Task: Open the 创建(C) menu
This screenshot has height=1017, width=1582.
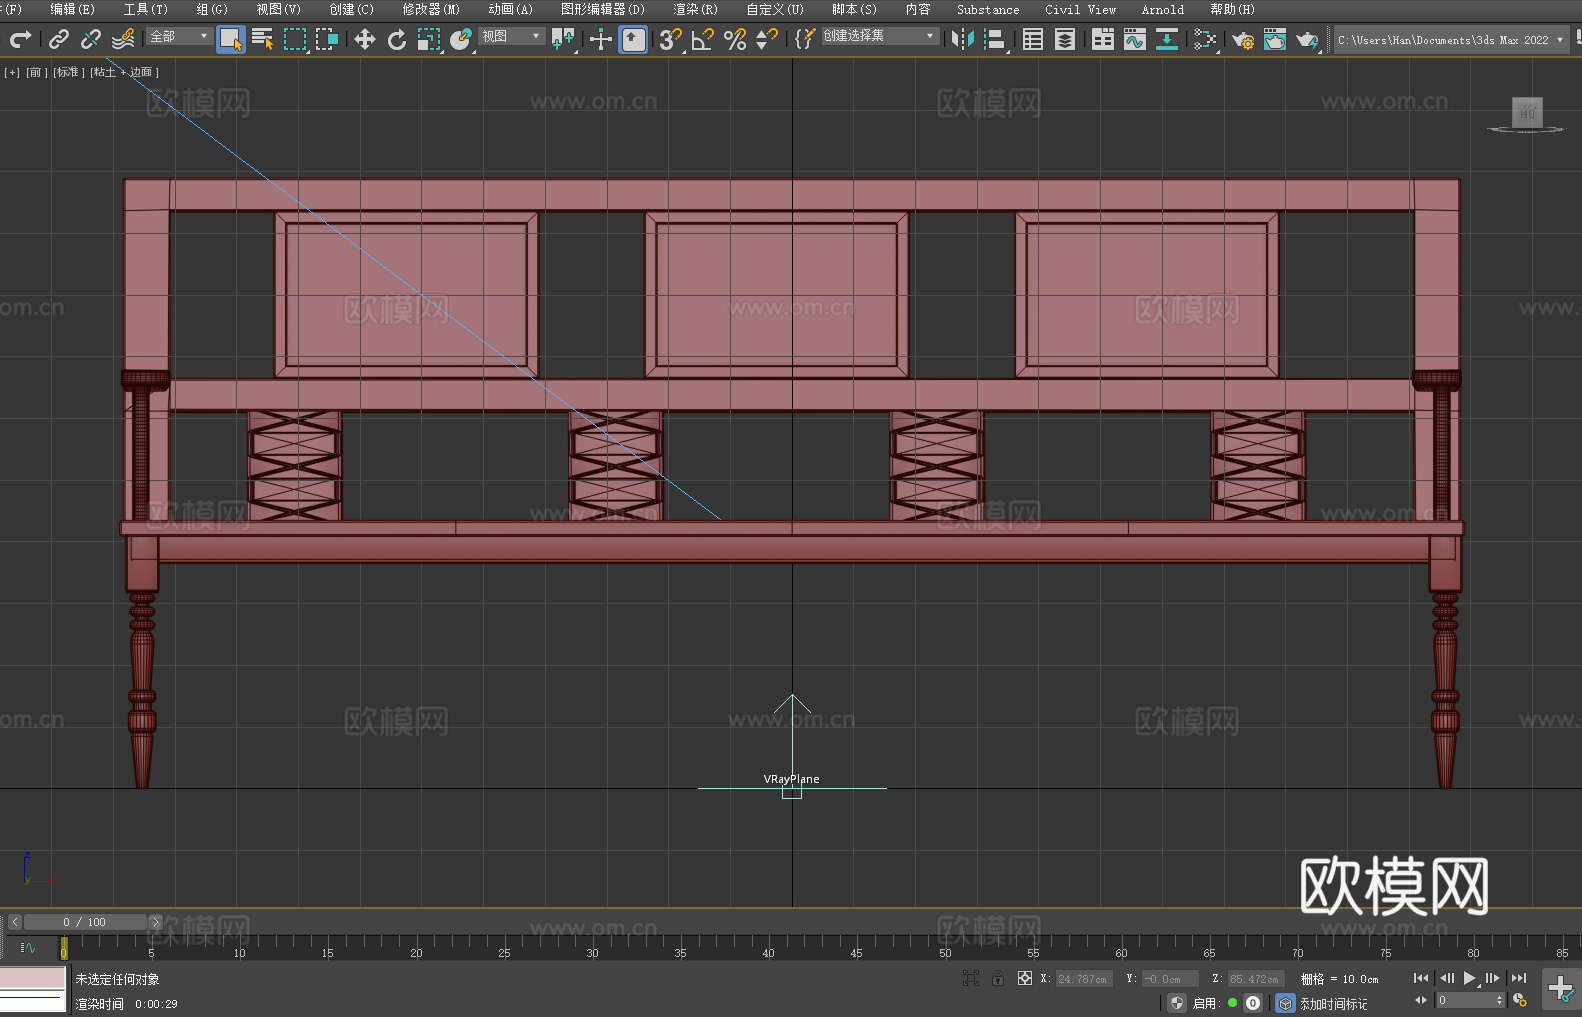Action: (351, 9)
